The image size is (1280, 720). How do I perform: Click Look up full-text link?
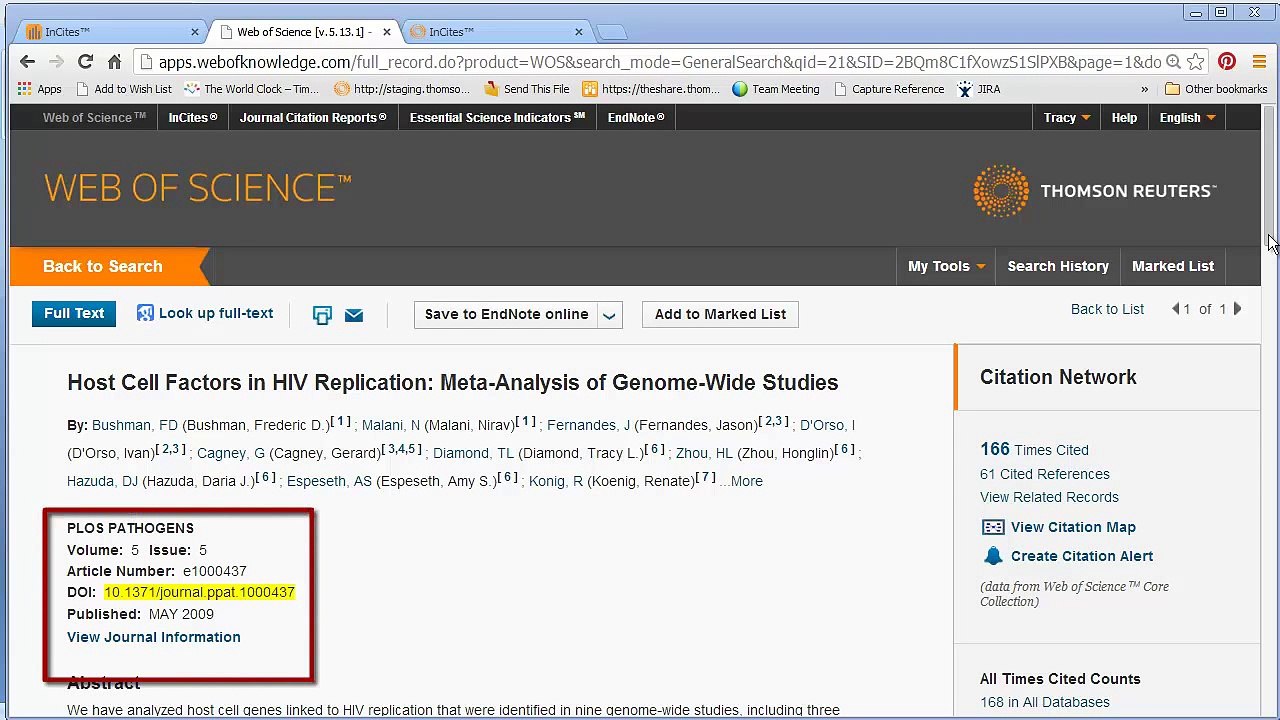pyautogui.click(x=216, y=313)
